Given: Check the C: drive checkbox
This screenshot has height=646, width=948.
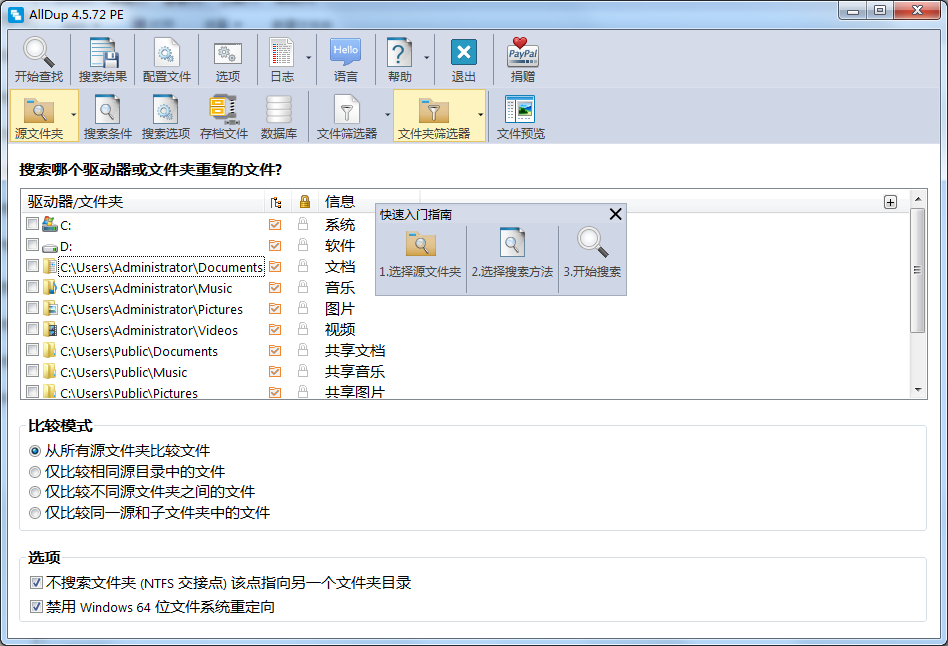Looking at the screenshot, I should [33, 224].
